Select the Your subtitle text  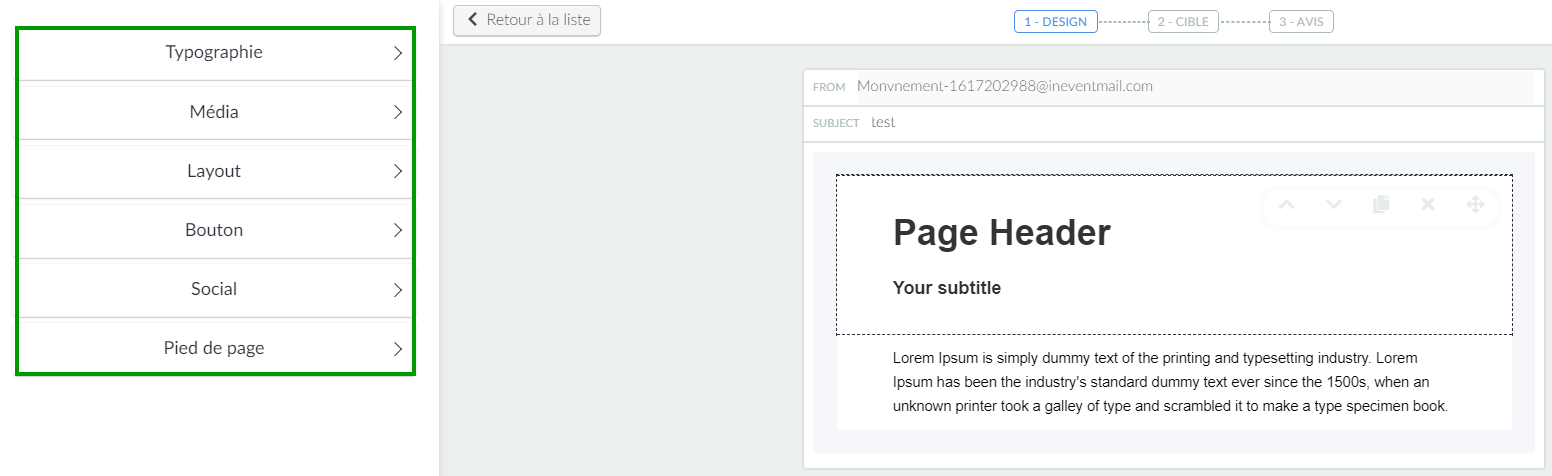pos(946,288)
